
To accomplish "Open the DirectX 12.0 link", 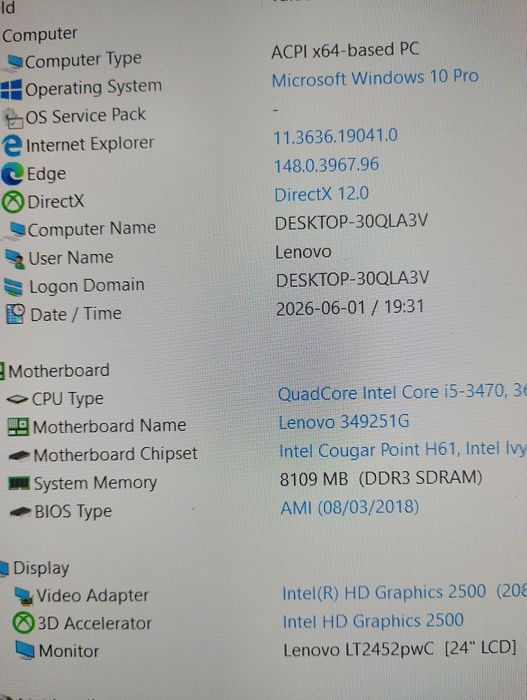I will tap(322, 194).
